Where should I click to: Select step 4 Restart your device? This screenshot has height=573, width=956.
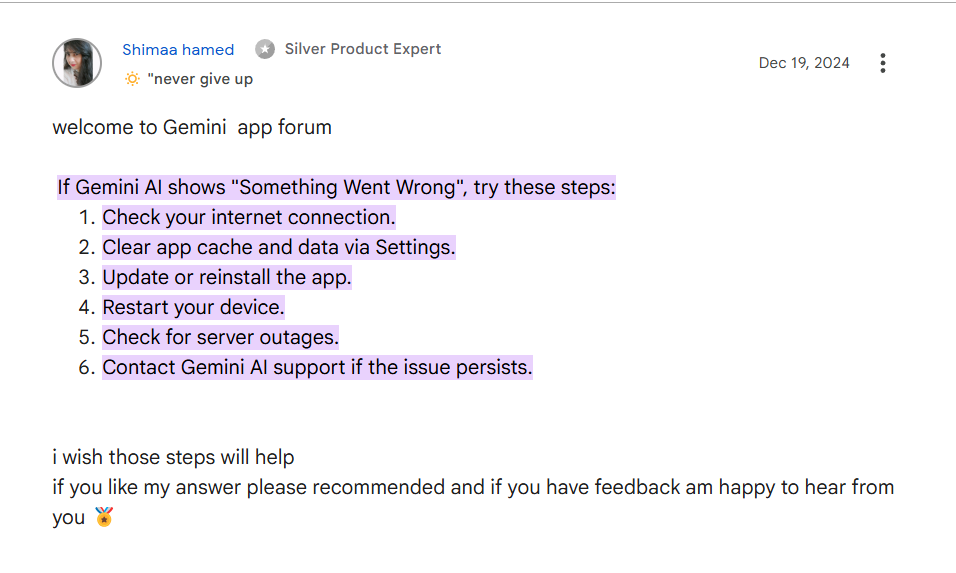tap(193, 307)
